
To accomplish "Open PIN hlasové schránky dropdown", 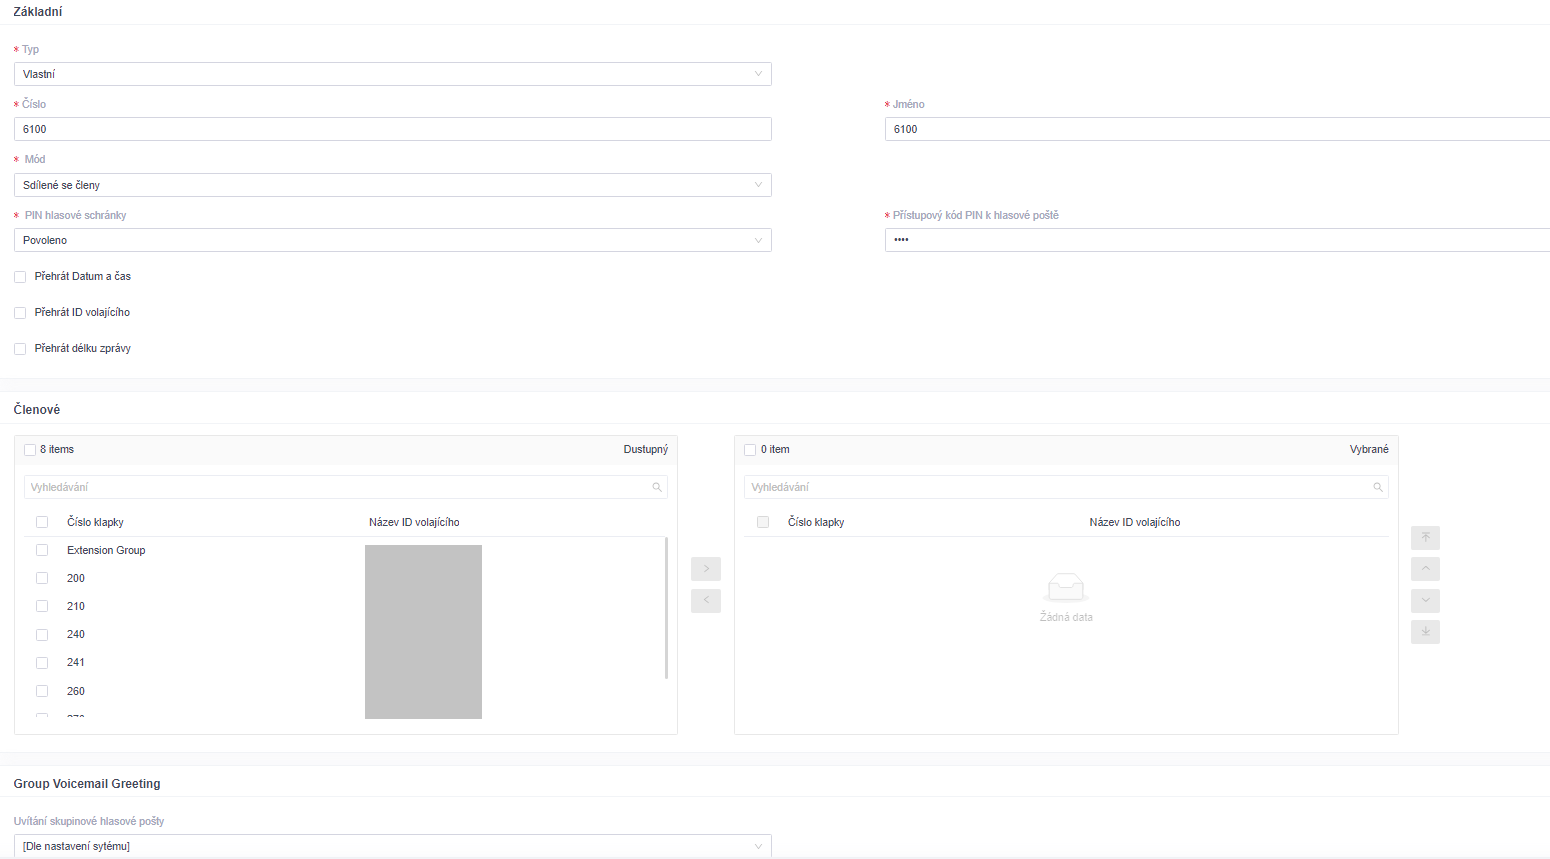I will (393, 240).
